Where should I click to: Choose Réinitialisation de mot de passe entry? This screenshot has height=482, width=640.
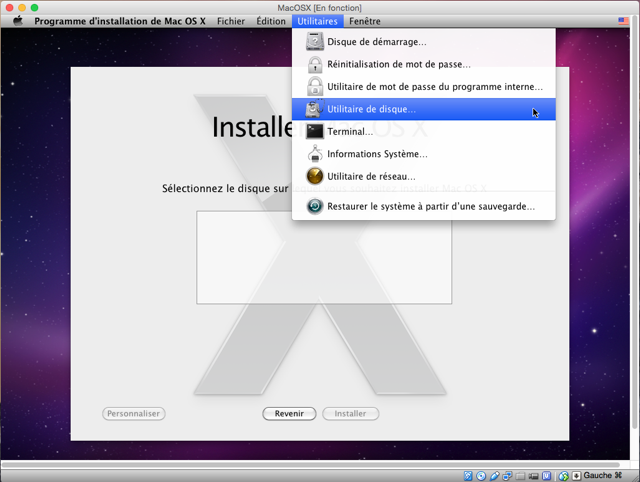(424, 64)
